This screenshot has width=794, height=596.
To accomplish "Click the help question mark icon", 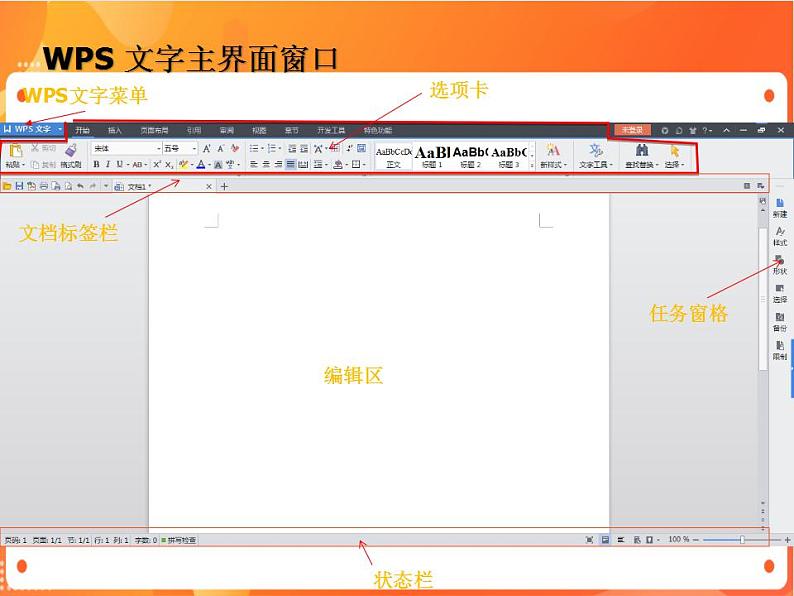I will pos(706,130).
